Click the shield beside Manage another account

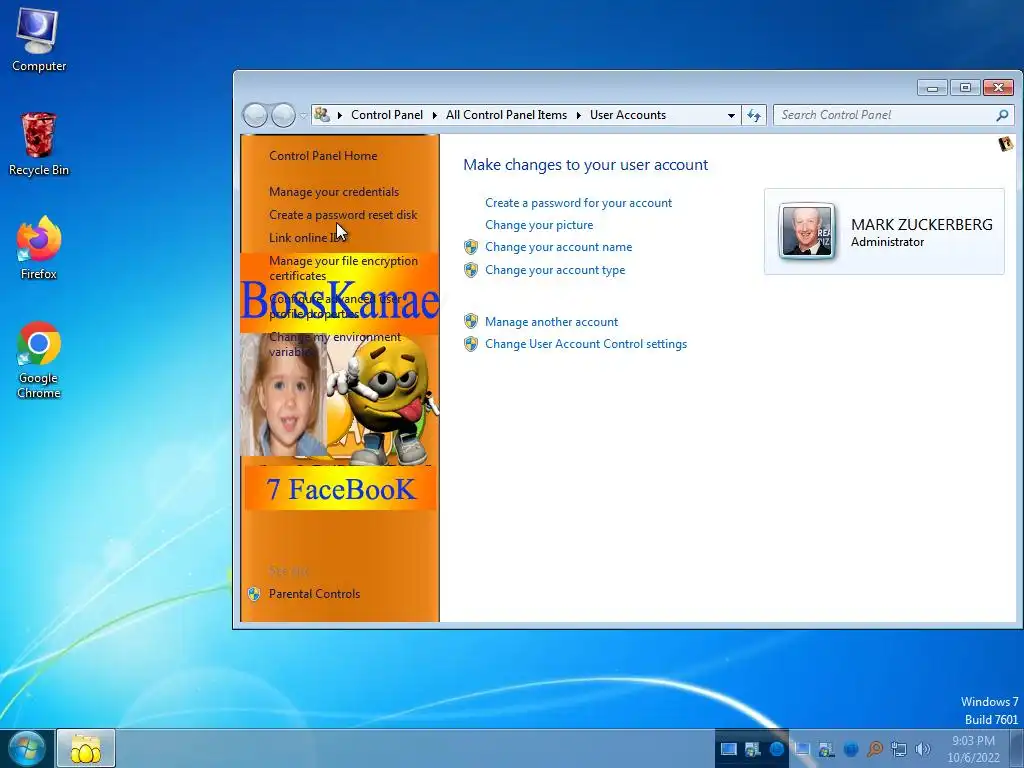click(471, 321)
